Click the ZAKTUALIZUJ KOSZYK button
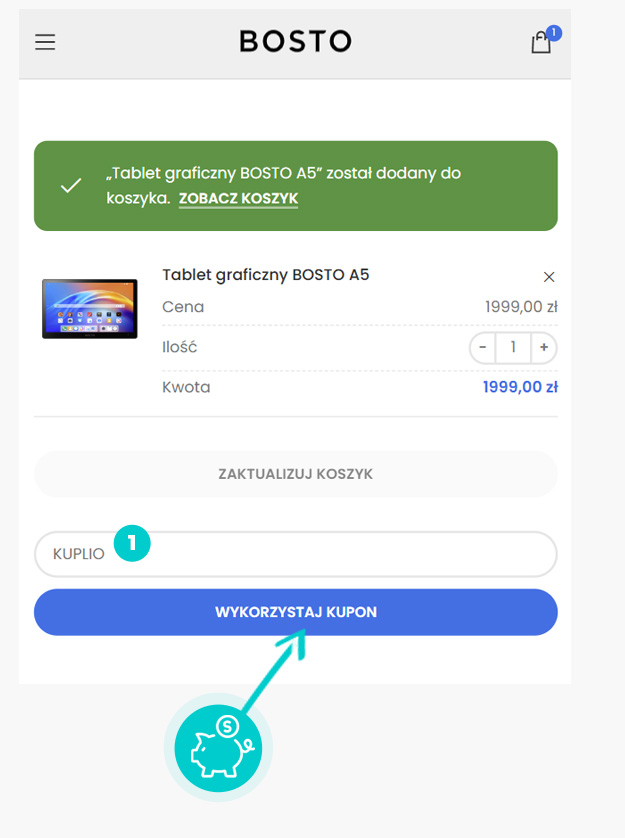Image resolution: width=625 pixels, height=838 pixels. pos(296,474)
